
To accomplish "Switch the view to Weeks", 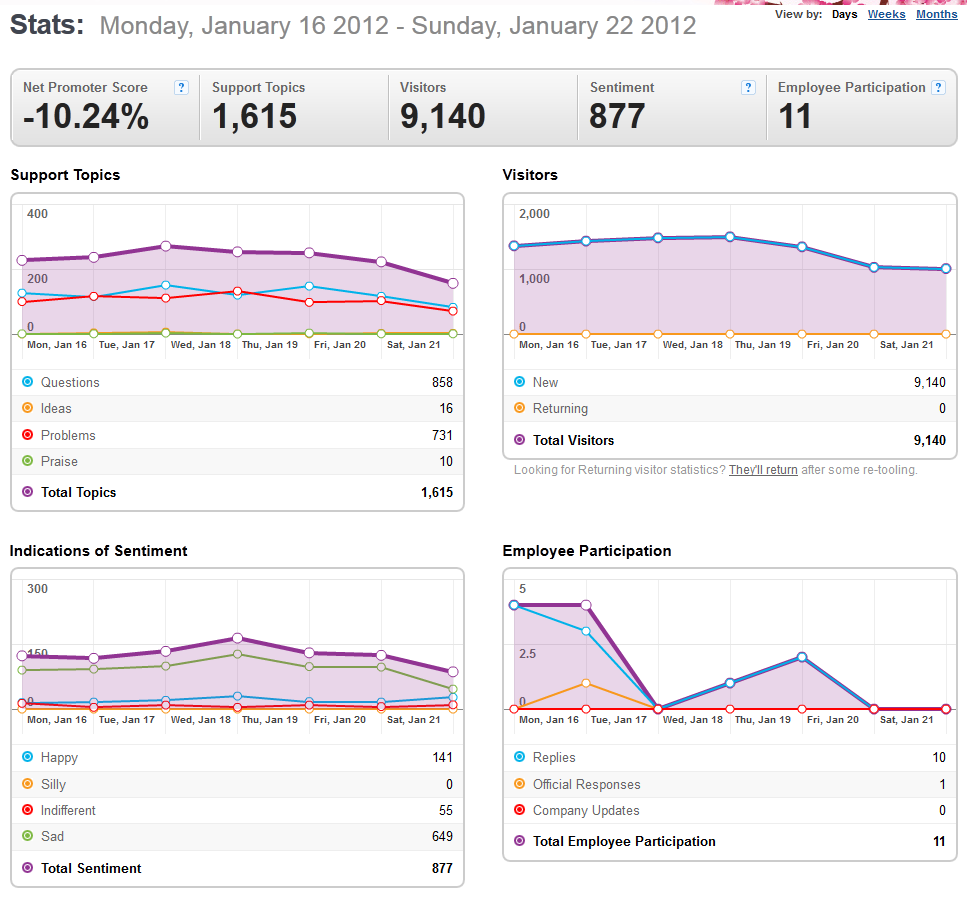I will (x=886, y=15).
